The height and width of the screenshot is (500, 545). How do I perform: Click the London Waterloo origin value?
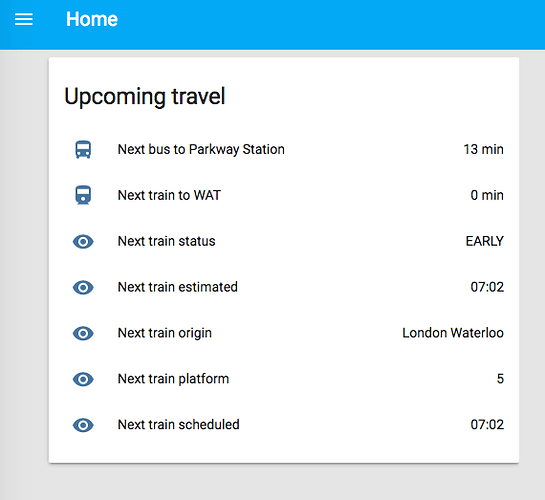click(453, 333)
